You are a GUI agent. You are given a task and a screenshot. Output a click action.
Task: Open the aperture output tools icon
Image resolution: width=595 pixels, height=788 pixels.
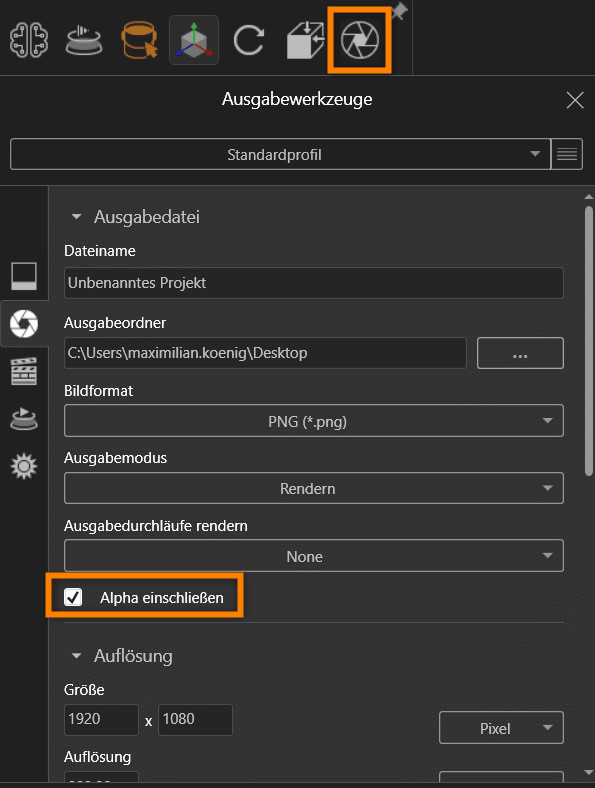(x=359, y=40)
